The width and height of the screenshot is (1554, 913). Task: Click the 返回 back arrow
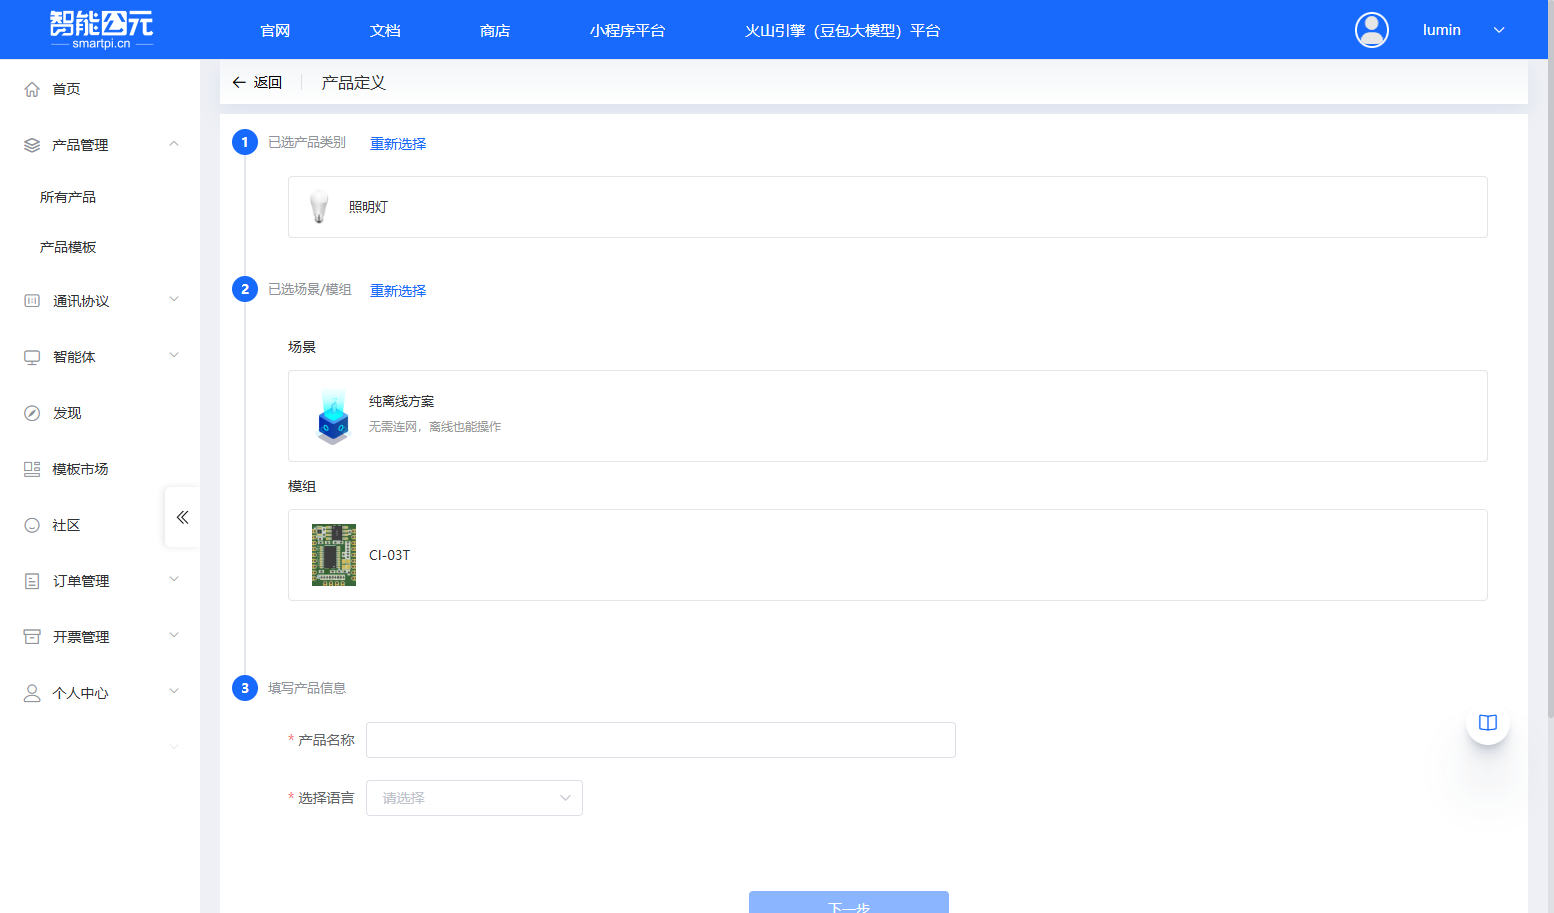(x=239, y=81)
